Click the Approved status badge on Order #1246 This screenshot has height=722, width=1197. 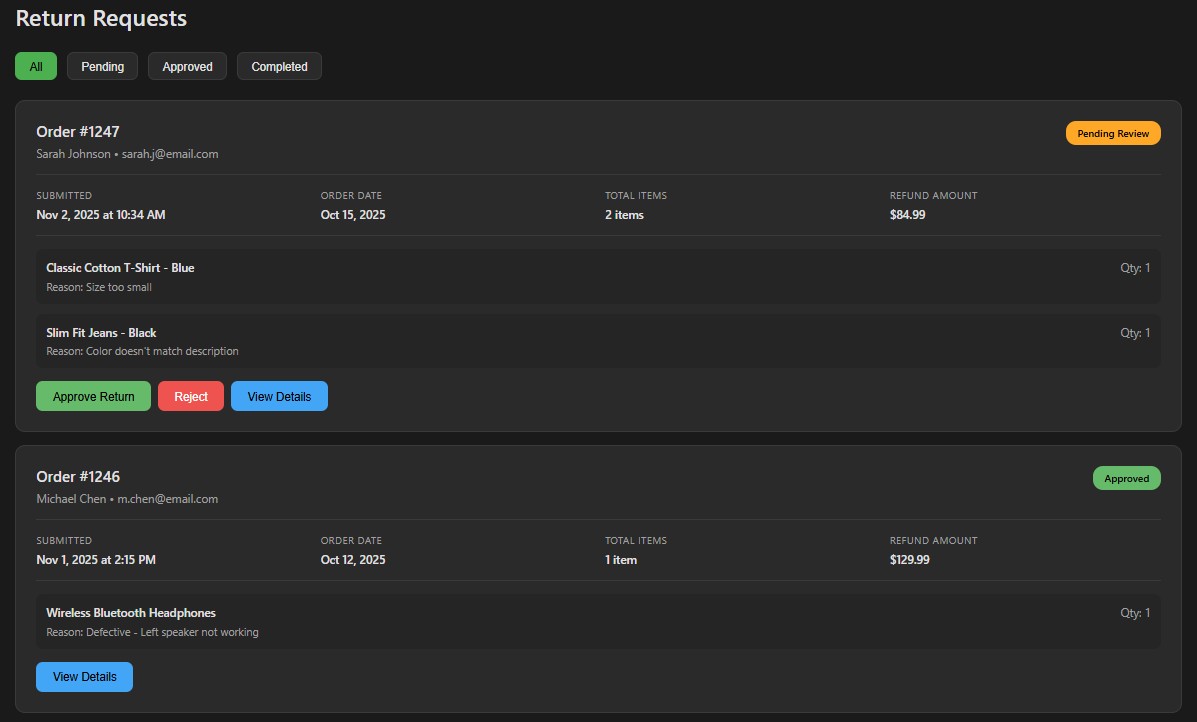coord(1127,478)
